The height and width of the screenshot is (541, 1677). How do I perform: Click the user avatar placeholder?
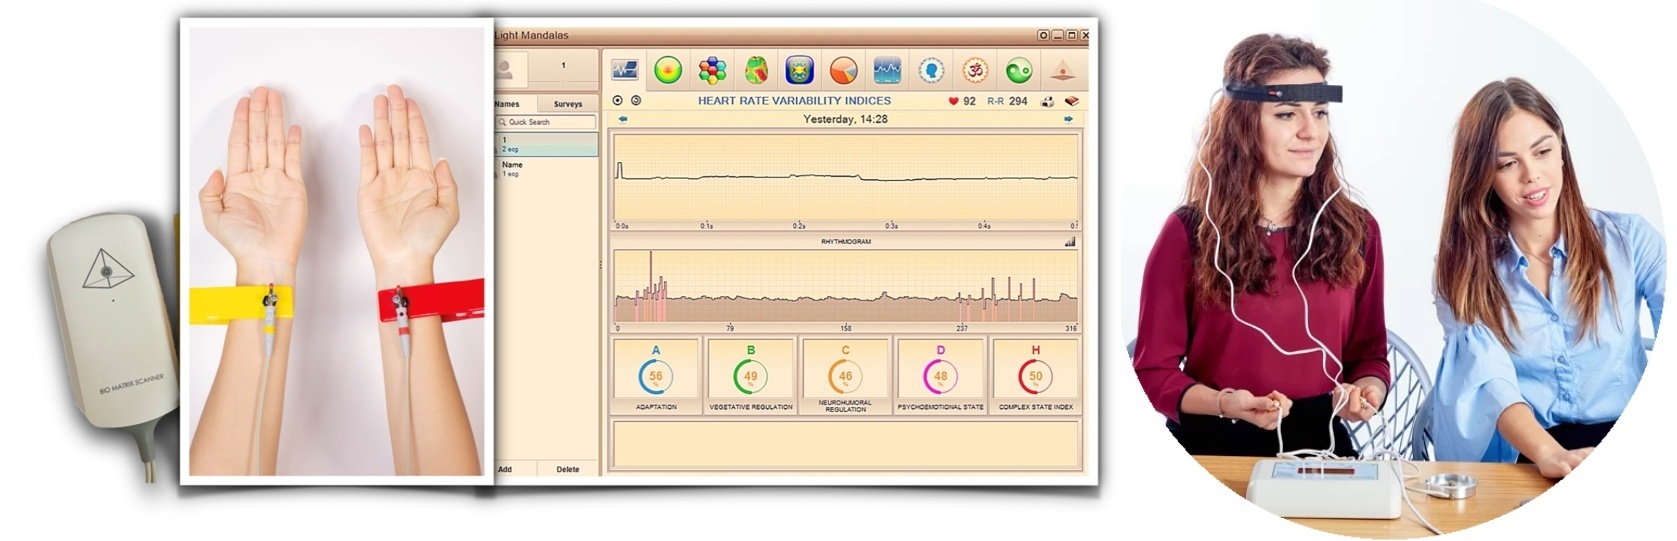[505, 70]
